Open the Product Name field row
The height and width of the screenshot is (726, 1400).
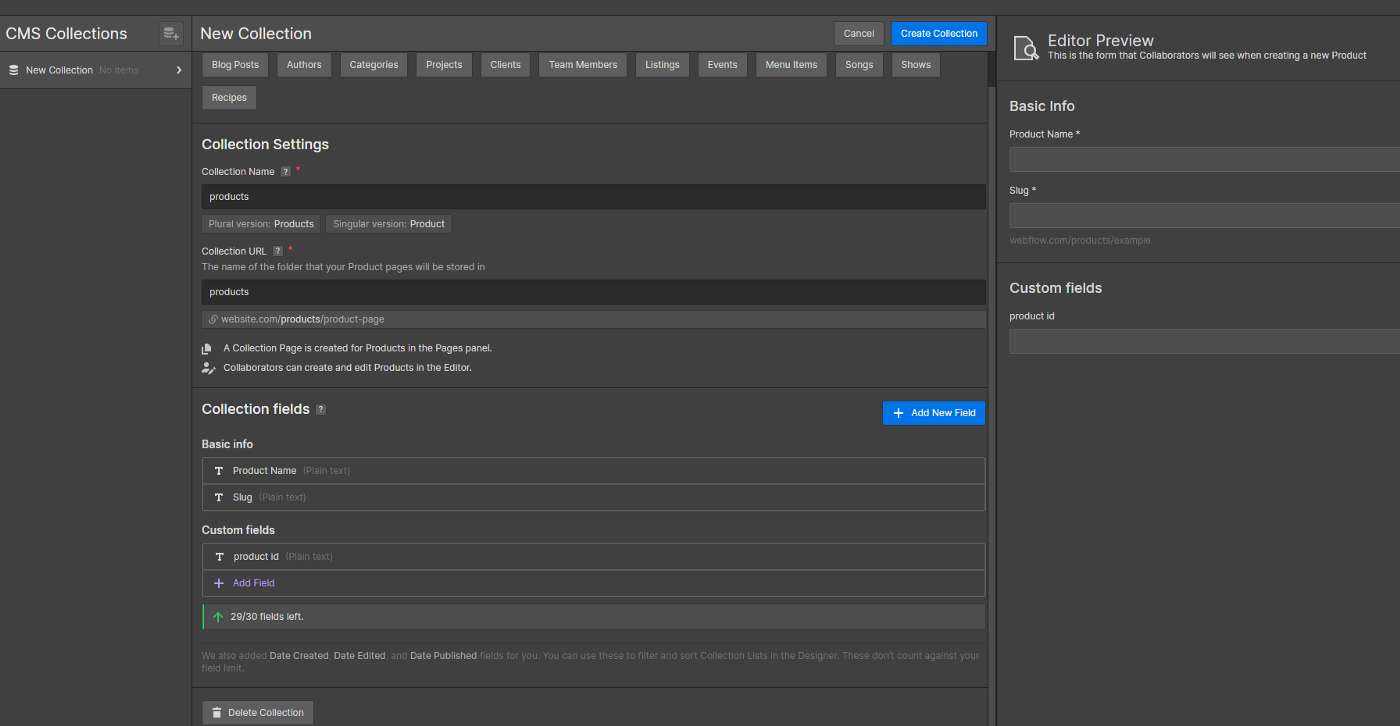click(x=594, y=471)
